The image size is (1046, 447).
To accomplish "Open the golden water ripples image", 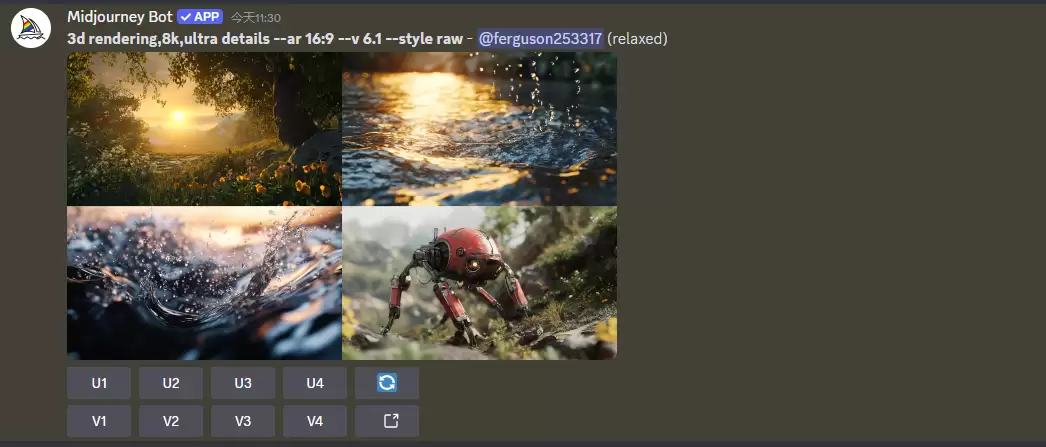I will coord(479,129).
